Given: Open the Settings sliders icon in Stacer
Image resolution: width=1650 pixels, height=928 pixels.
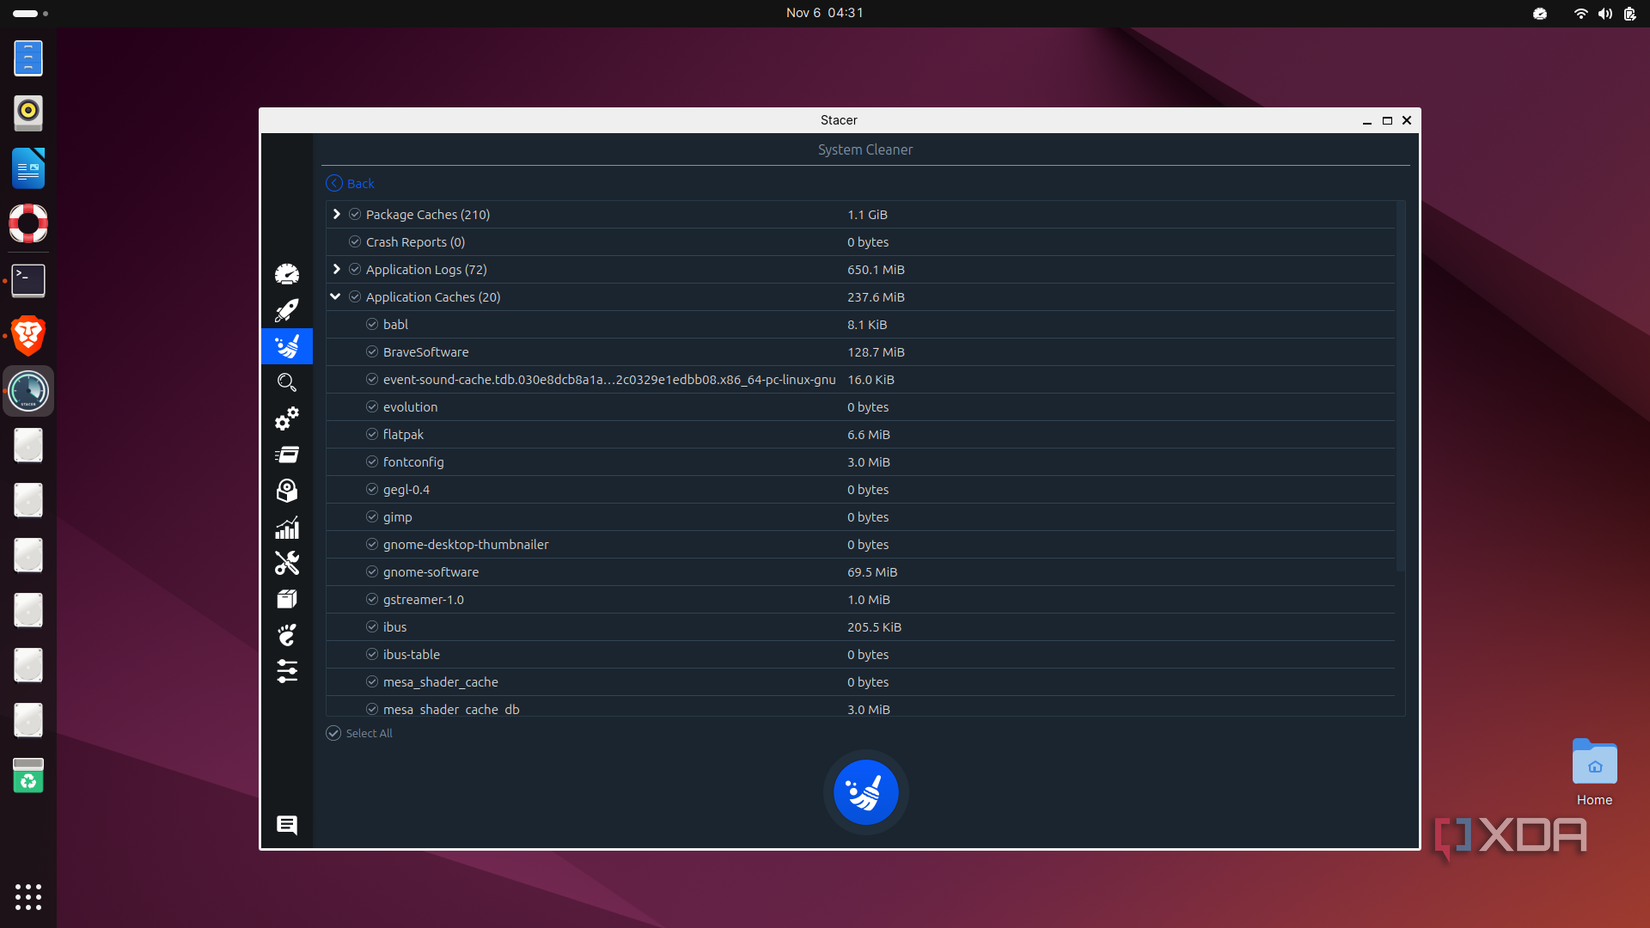Looking at the screenshot, I should pos(287,672).
